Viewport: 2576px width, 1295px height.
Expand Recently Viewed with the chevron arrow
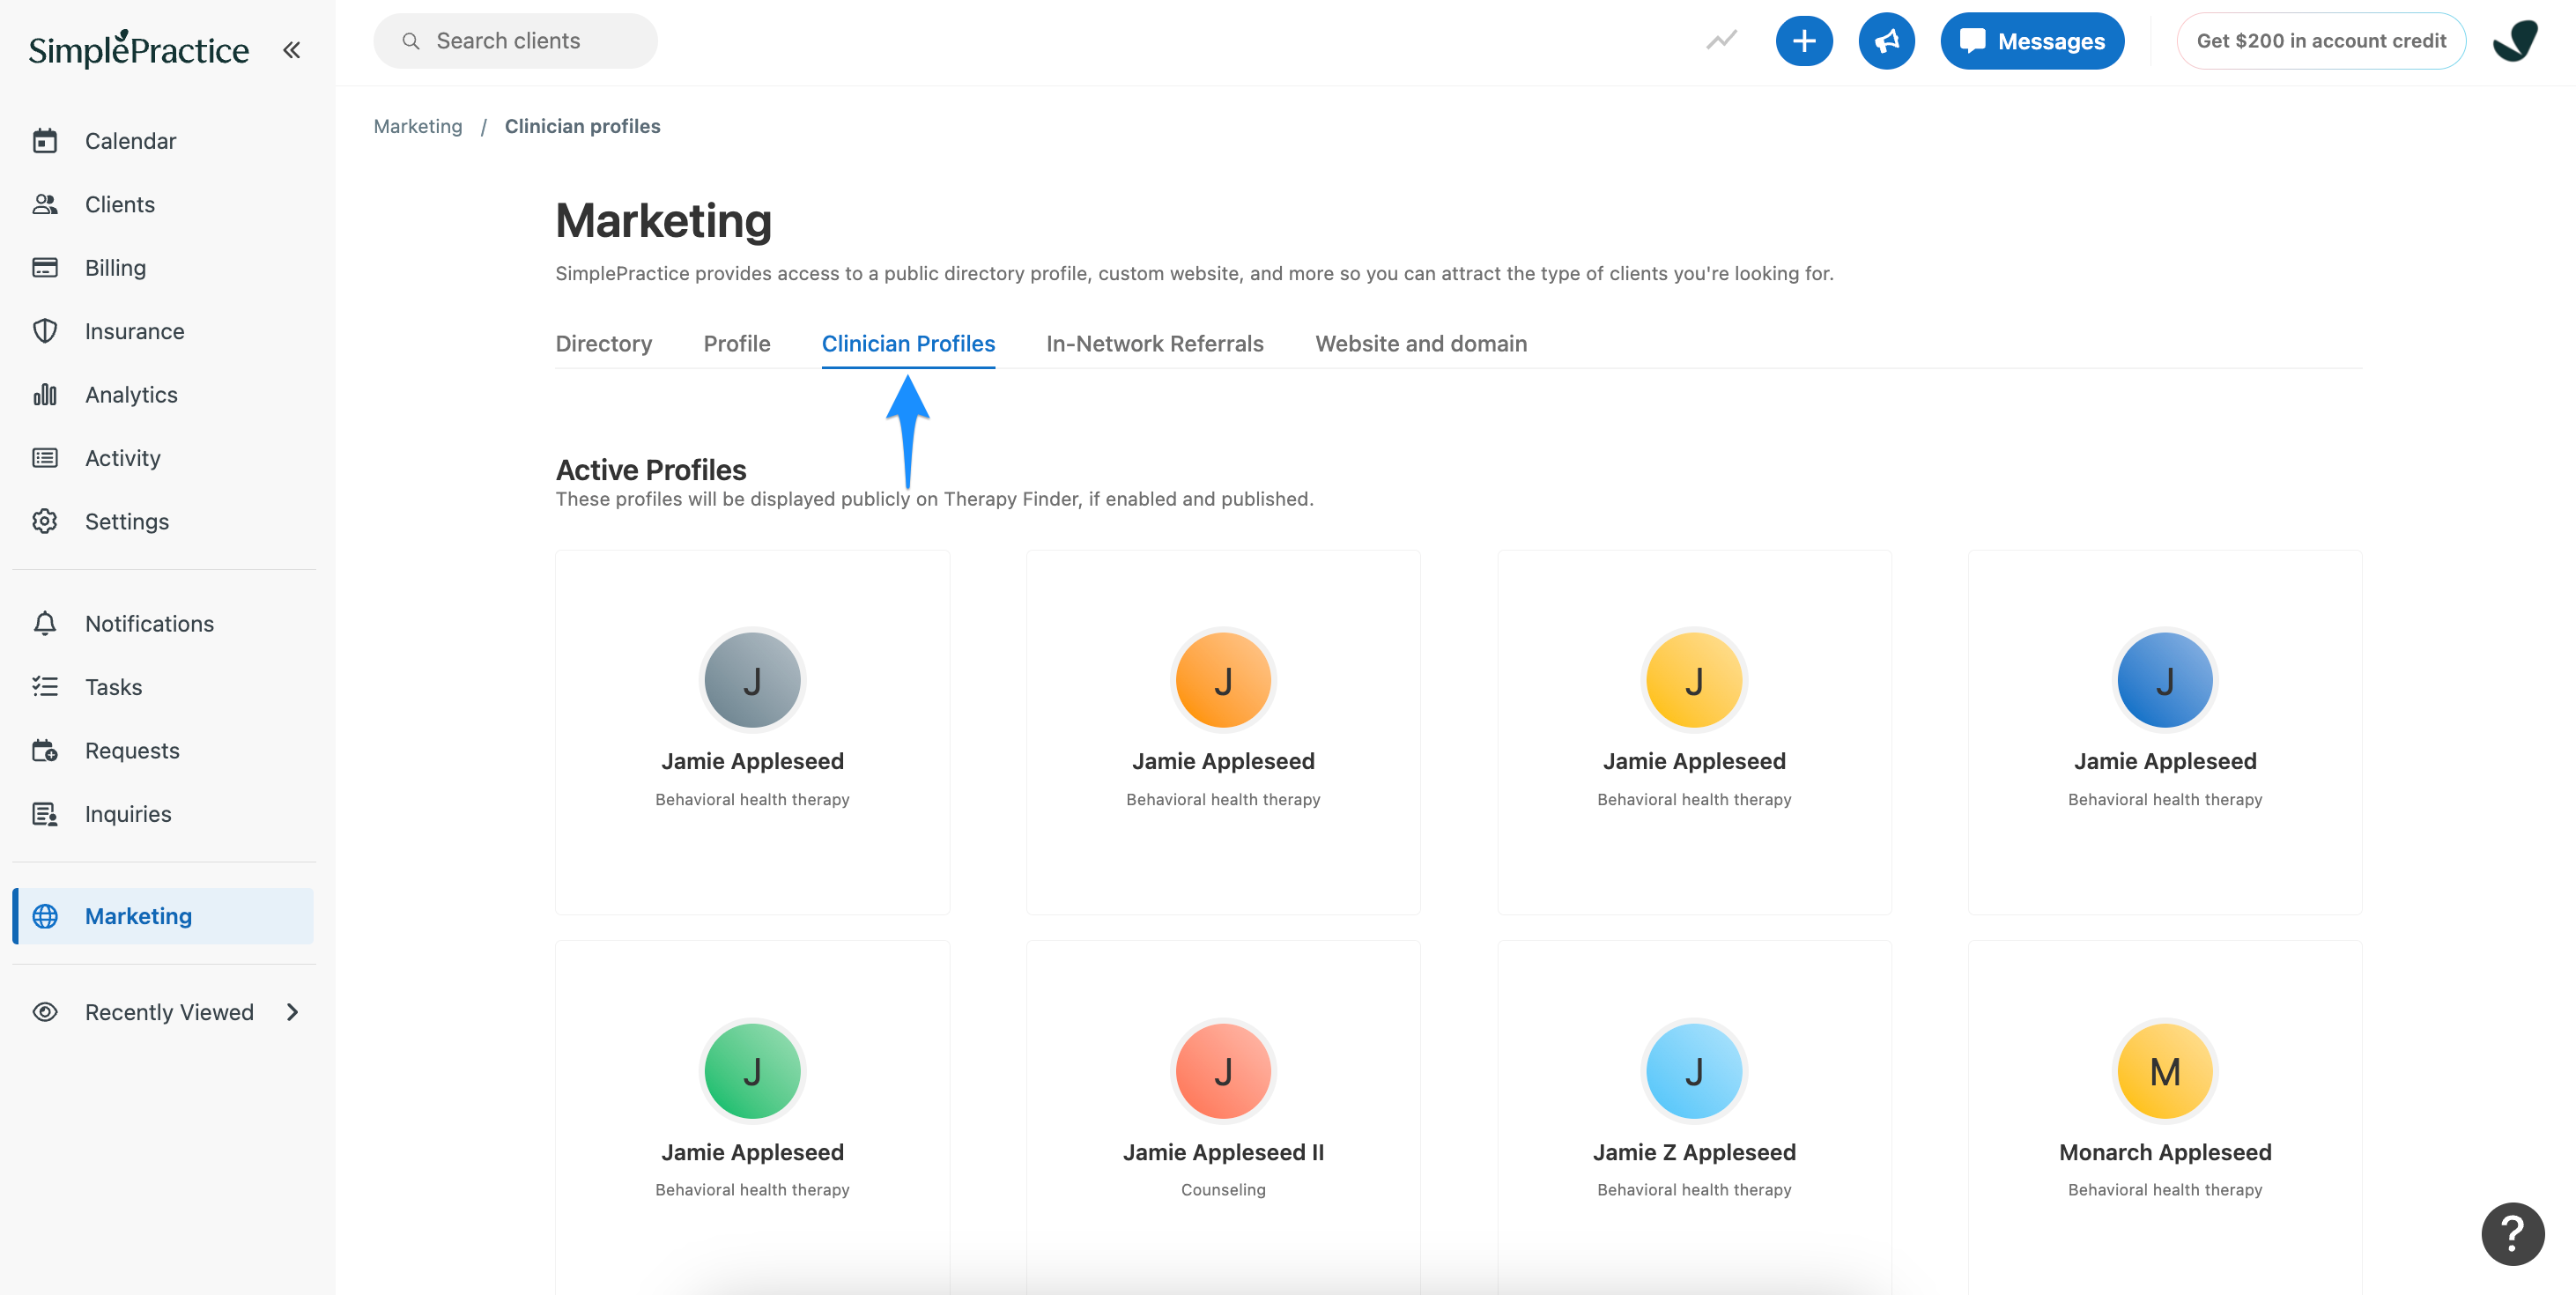coord(292,1012)
